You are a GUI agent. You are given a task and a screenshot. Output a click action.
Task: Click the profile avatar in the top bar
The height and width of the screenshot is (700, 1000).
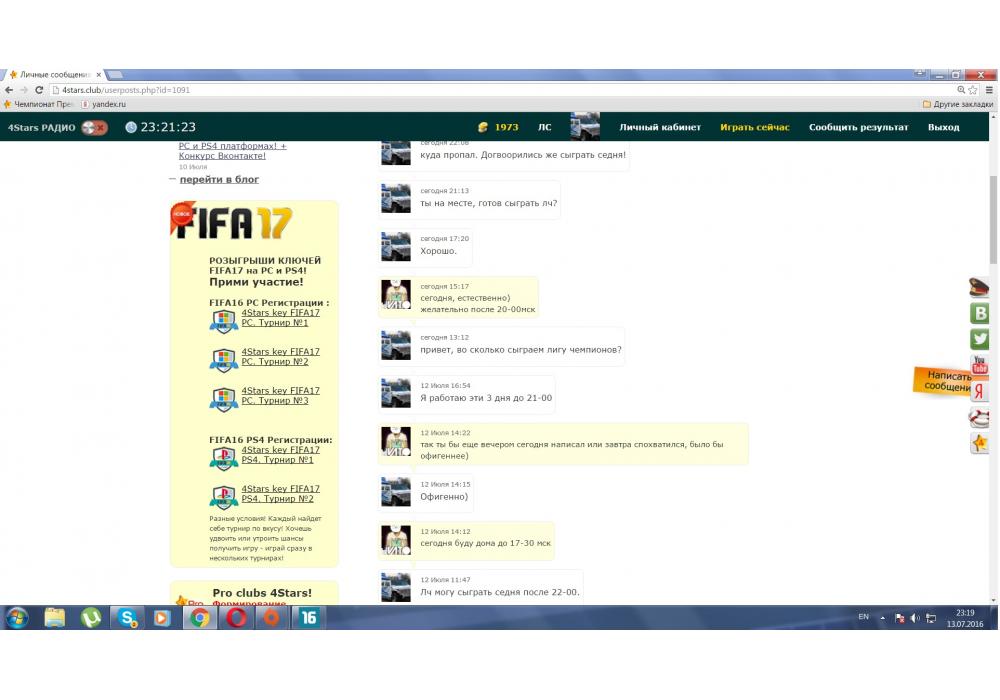pyautogui.click(x=585, y=127)
